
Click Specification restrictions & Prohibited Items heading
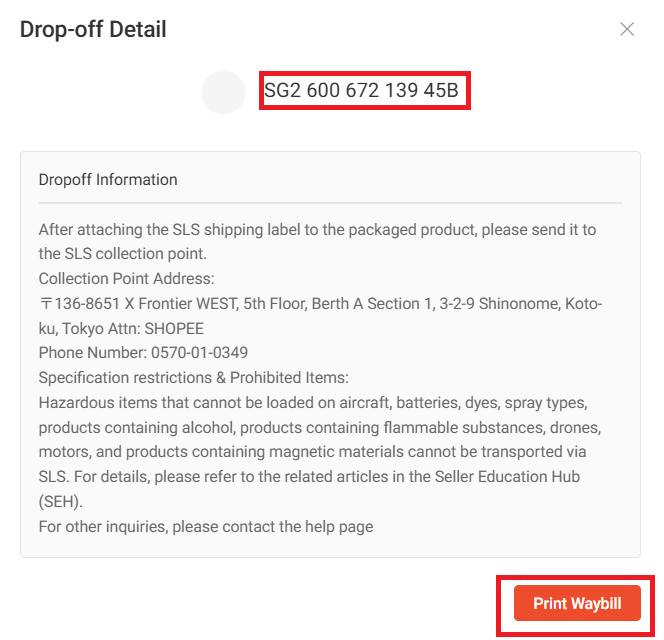193,377
